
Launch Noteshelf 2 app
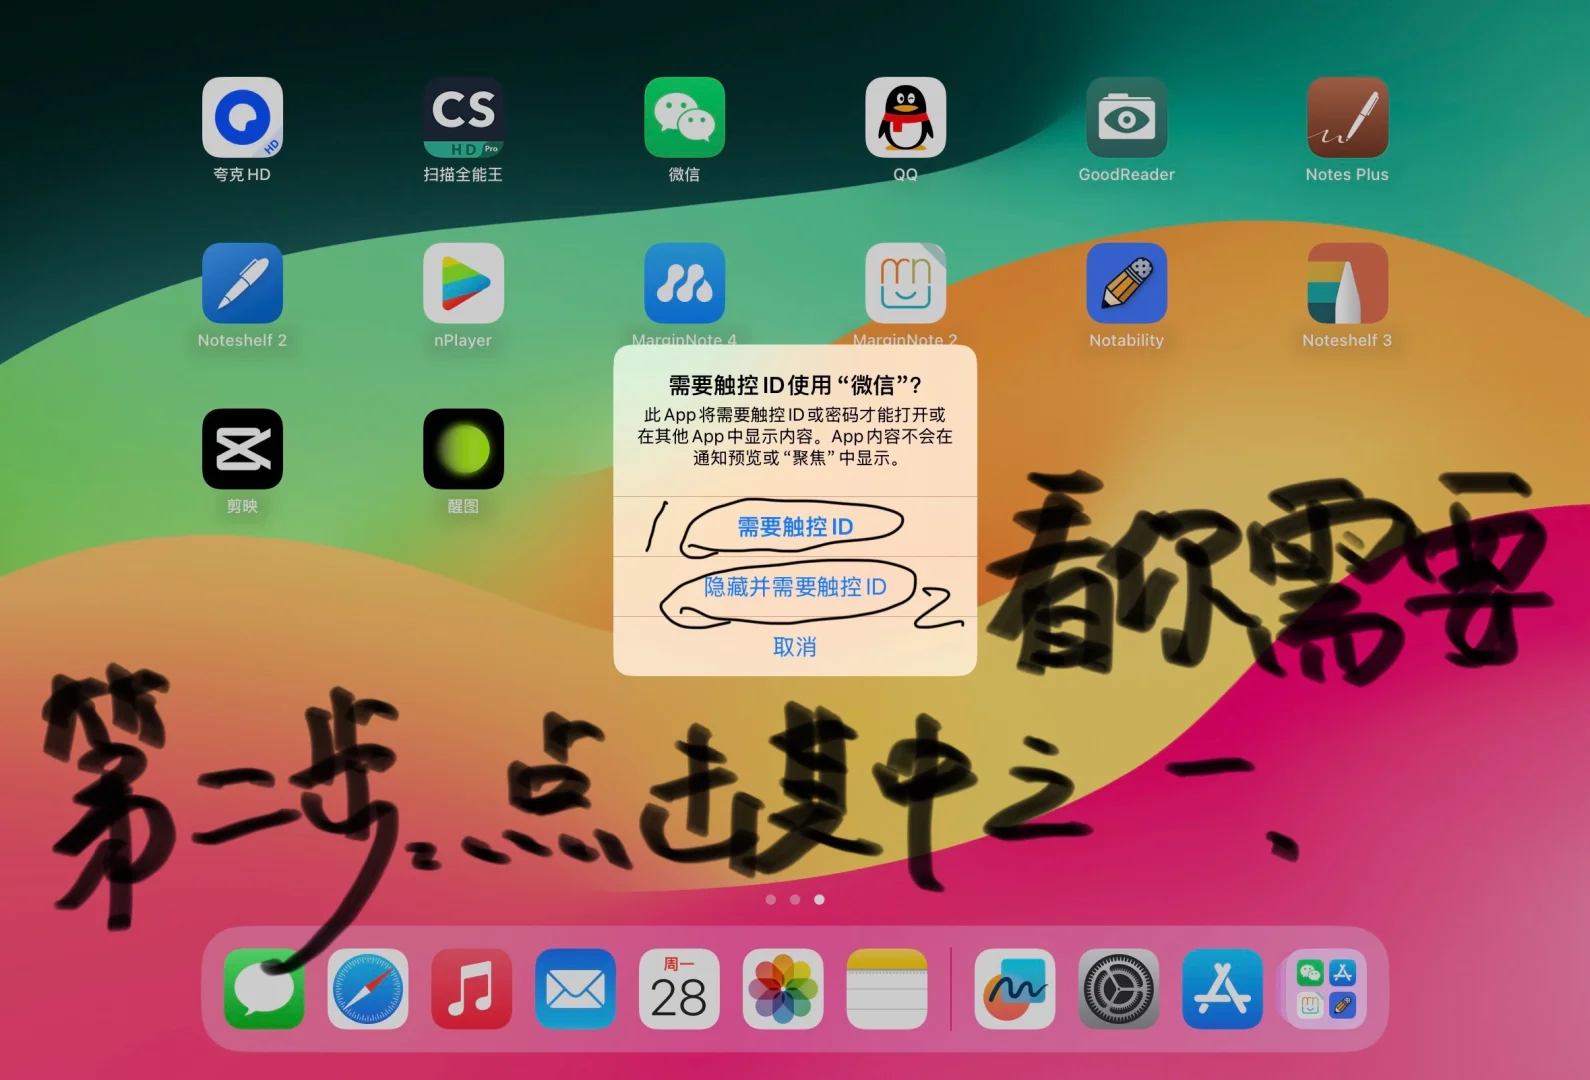[x=242, y=283]
